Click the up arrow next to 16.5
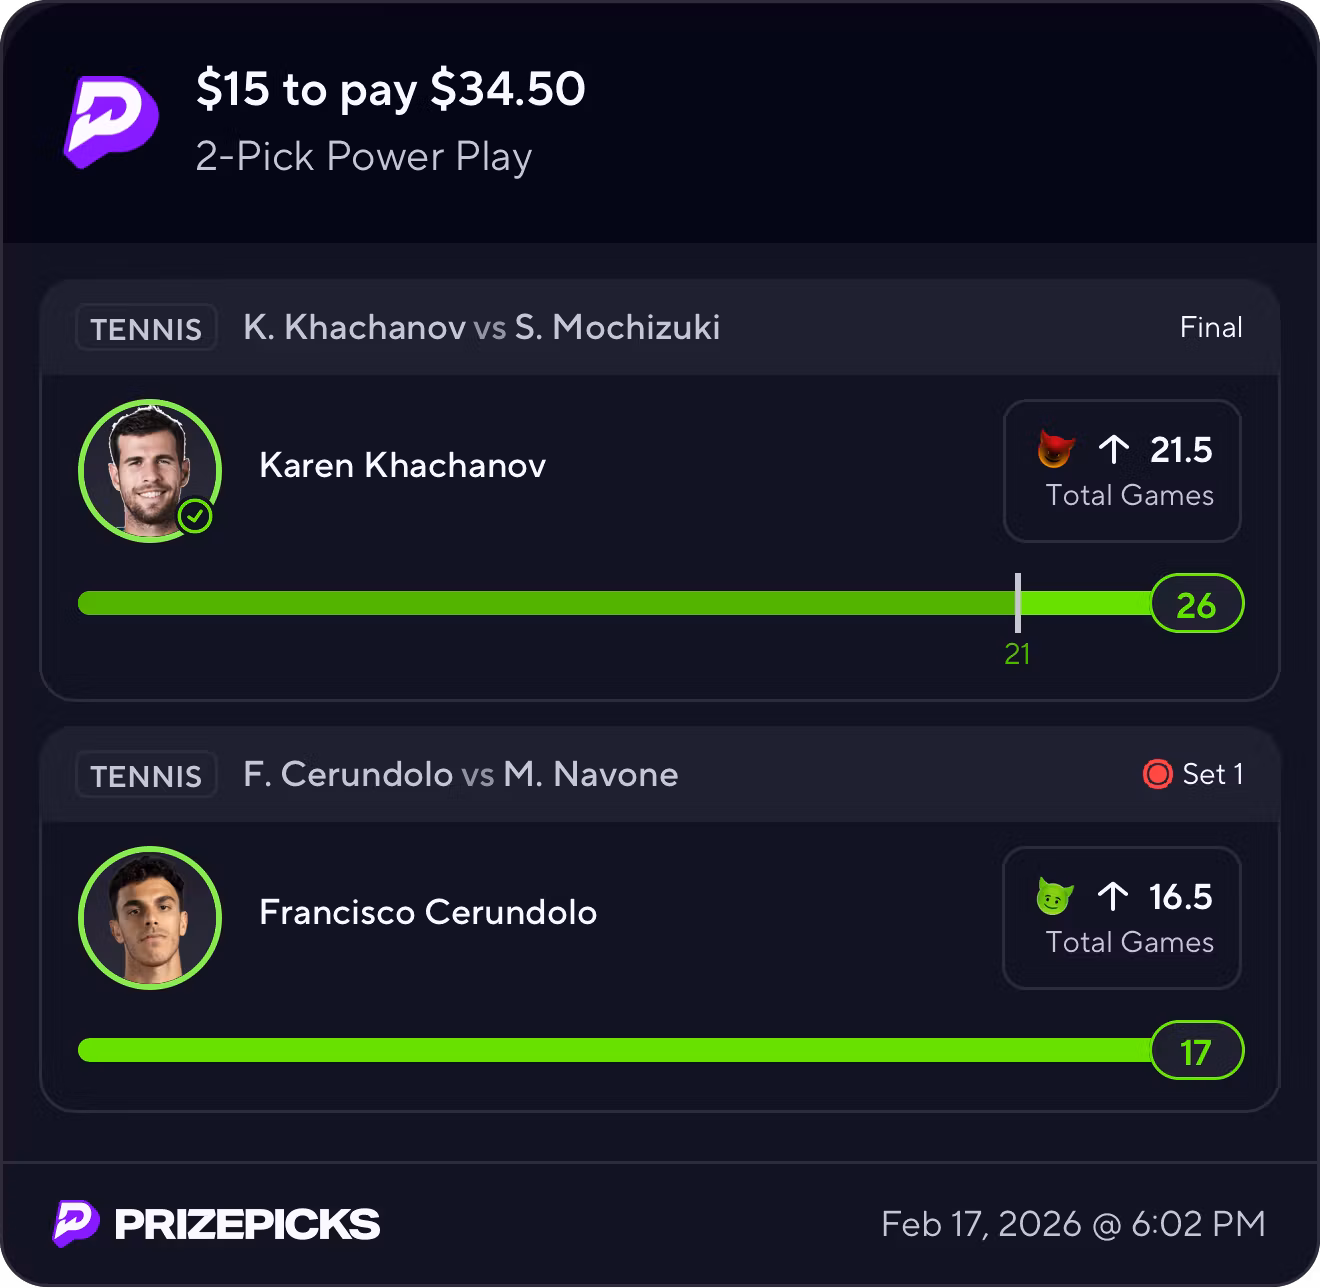Viewport: 1320px width, 1288px height. pyautogui.click(x=1112, y=896)
